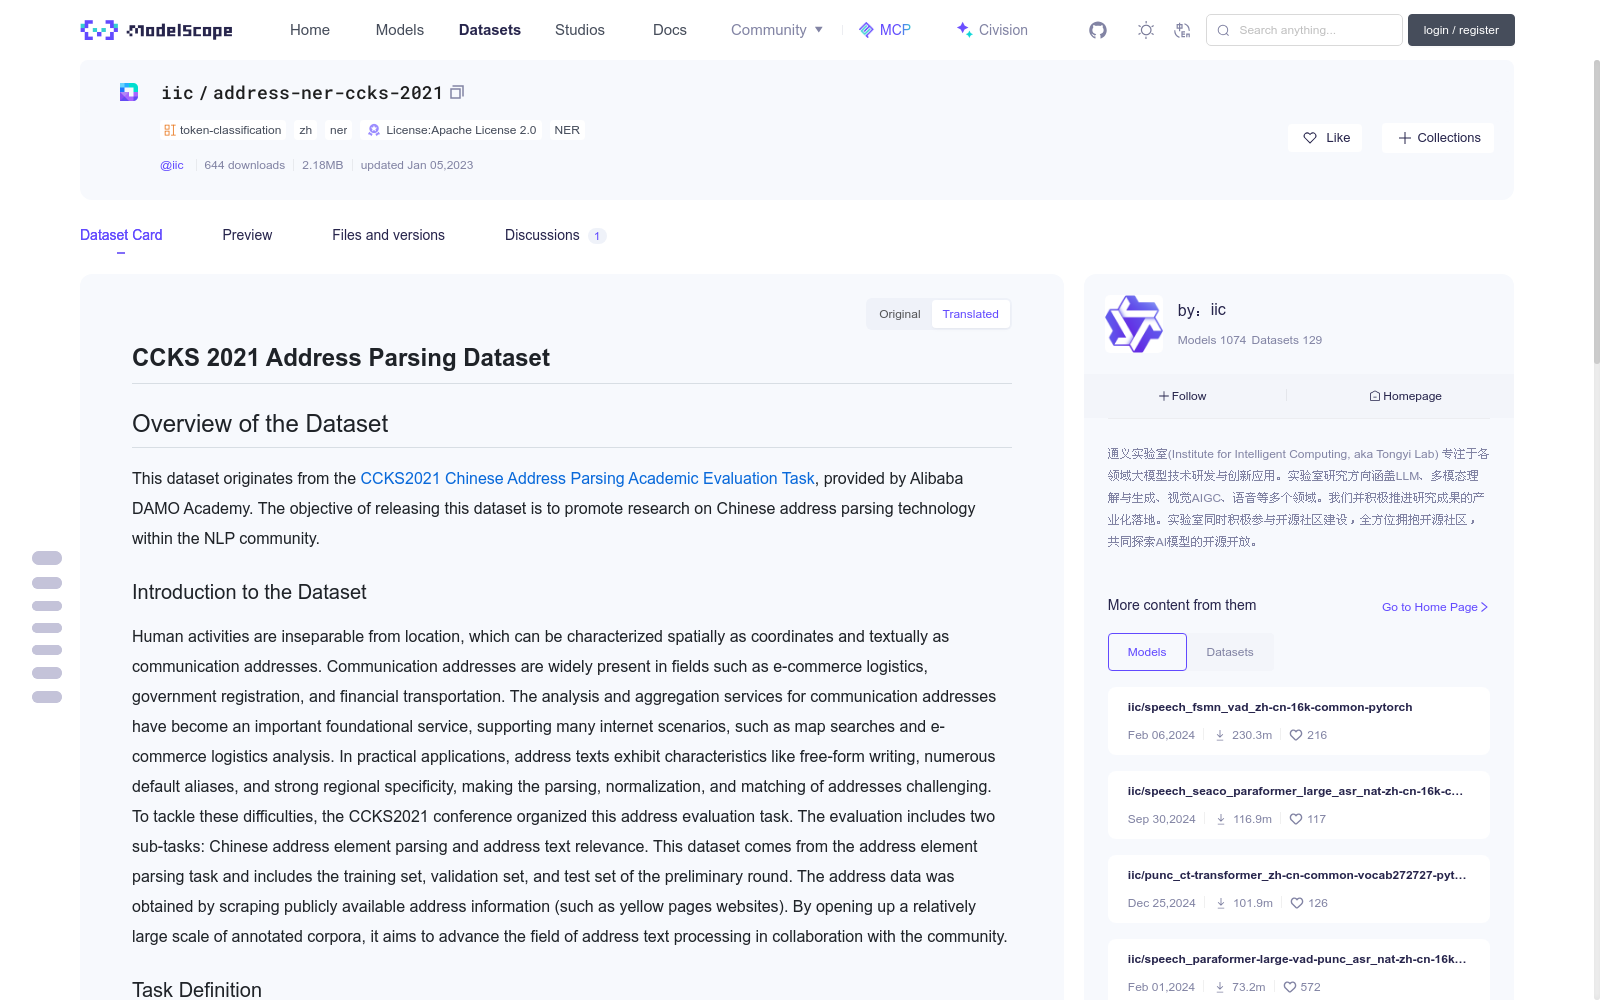Click heart icon showing 126 likes

(1297, 903)
